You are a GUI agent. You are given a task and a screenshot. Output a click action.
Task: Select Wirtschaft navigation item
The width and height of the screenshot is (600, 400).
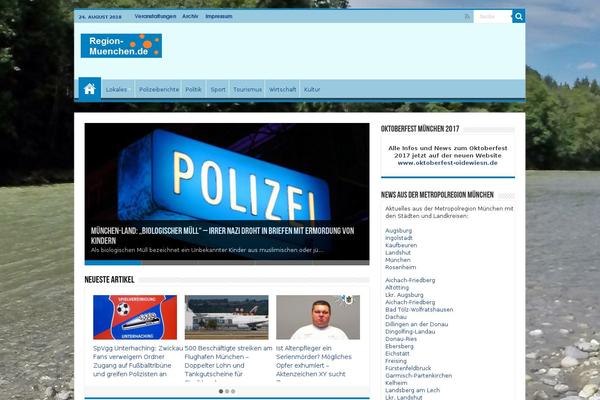(x=282, y=89)
